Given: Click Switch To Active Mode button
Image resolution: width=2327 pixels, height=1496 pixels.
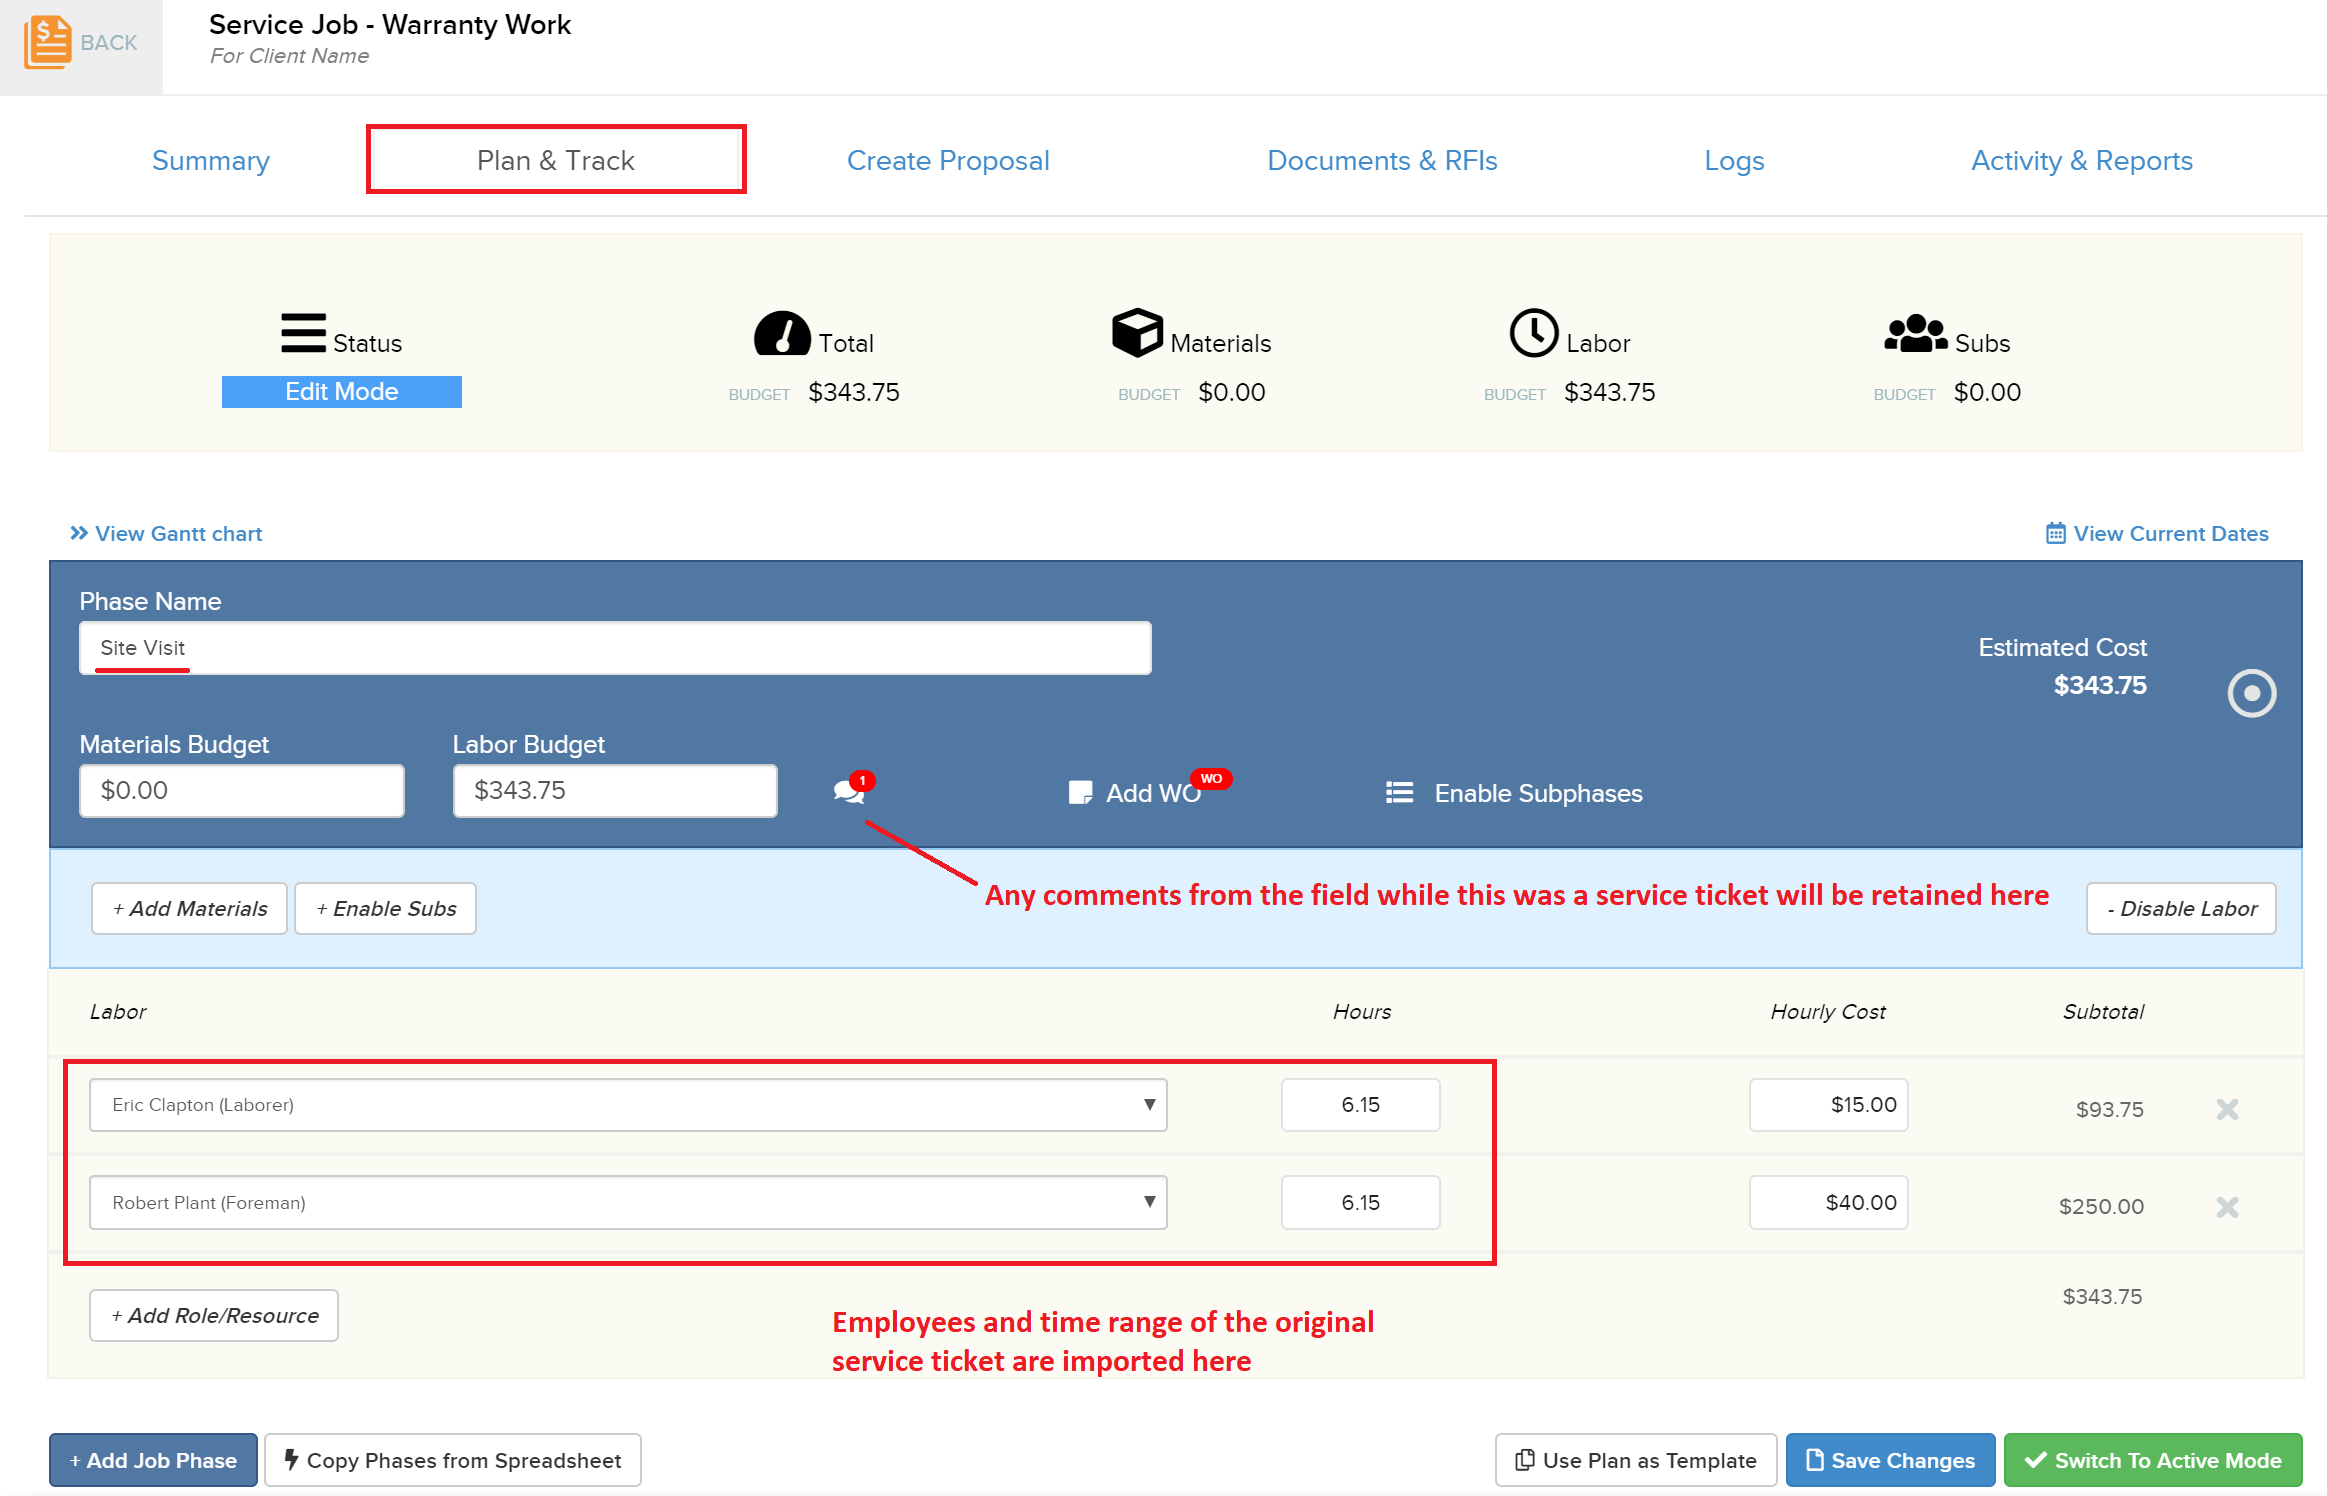Looking at the screenshot, I should [2153, 1460].
